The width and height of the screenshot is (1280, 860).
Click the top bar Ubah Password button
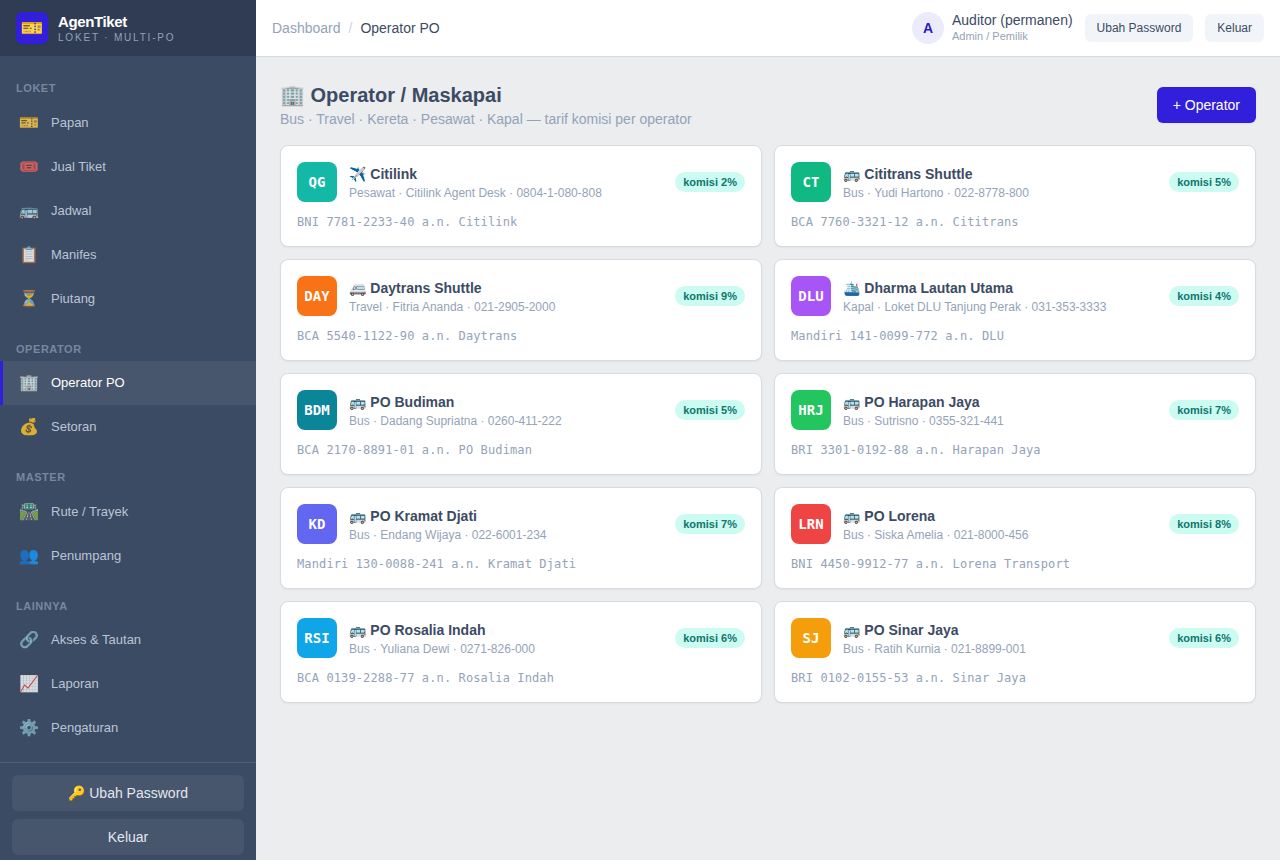tap(1139, 28)
